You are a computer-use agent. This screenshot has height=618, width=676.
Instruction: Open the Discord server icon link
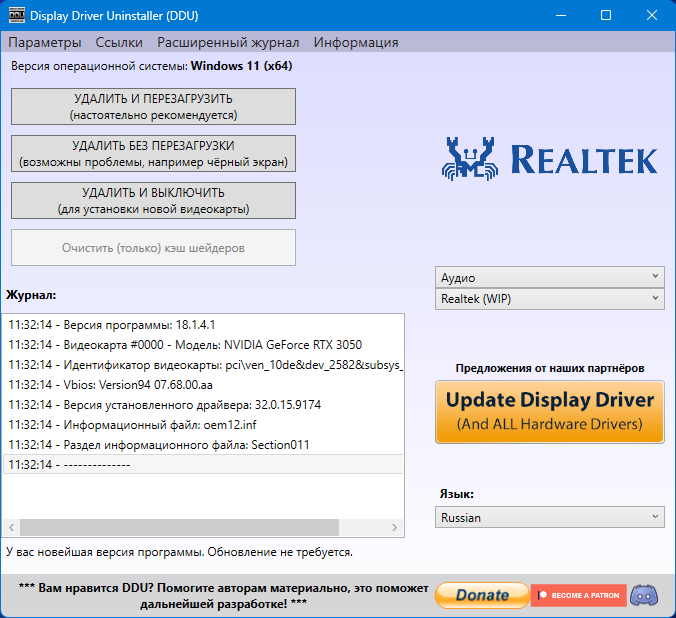tap(645, 595)
